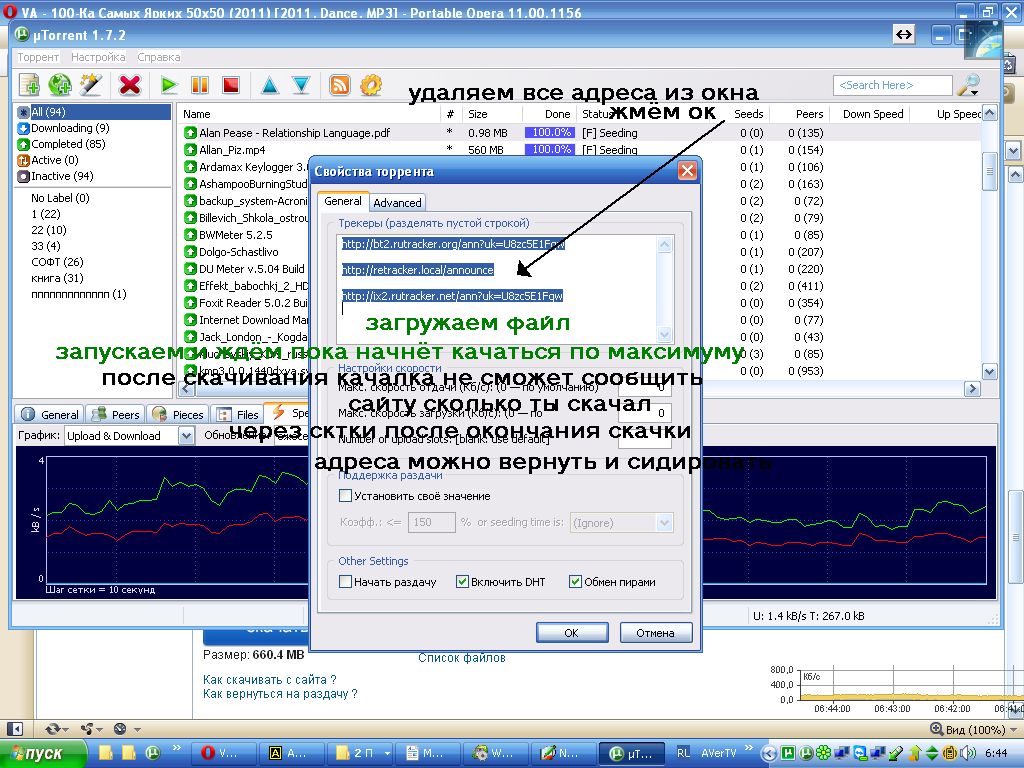The image size is (1024, 768).
Task: Select No Label (0) entry
Action: [x=60, y=198]
